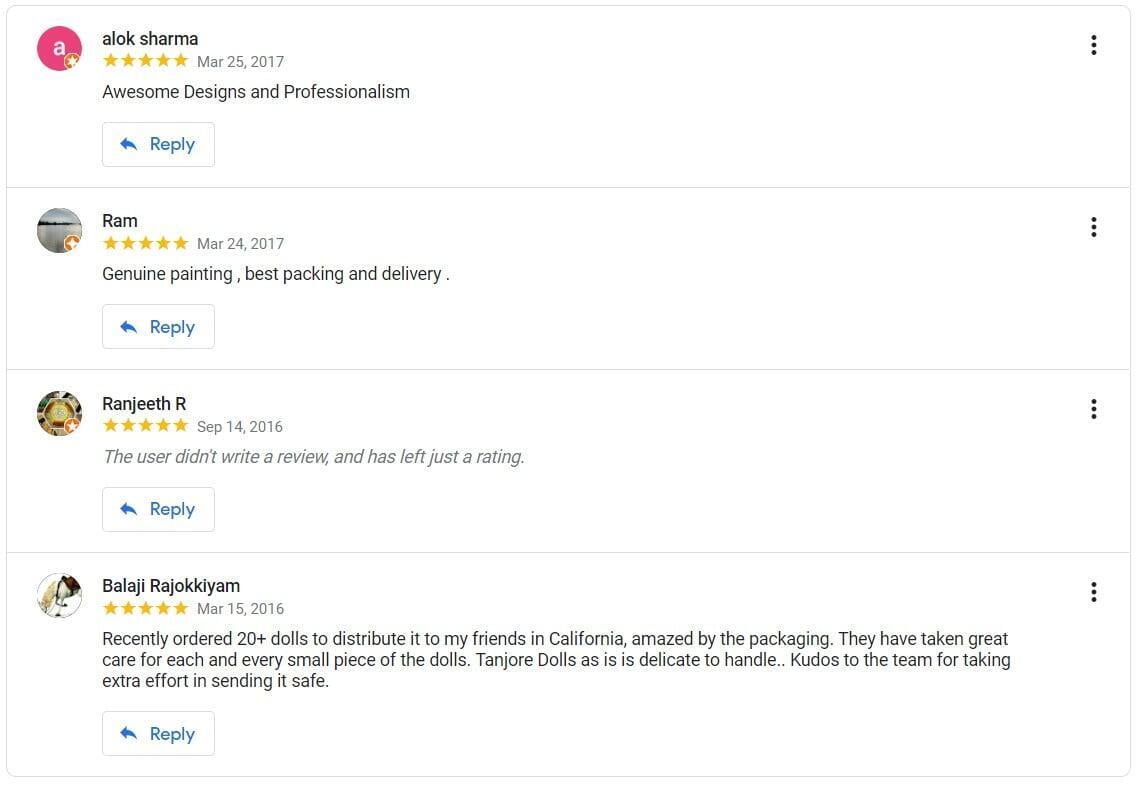
Task: Click the five-star rating on alok sharma's review
Action: pyautogui.click(x=145, y=61)
